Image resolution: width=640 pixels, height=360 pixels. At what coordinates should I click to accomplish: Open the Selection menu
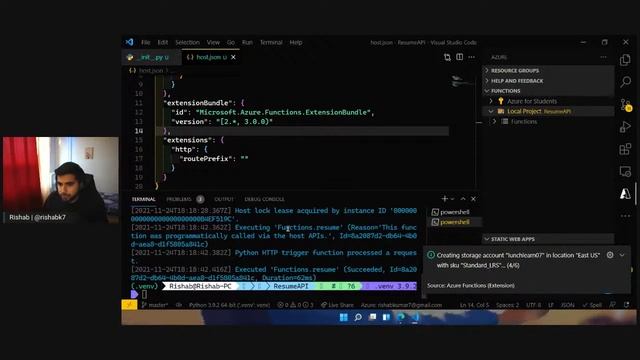pyautogui.click(x=187, y=42)
